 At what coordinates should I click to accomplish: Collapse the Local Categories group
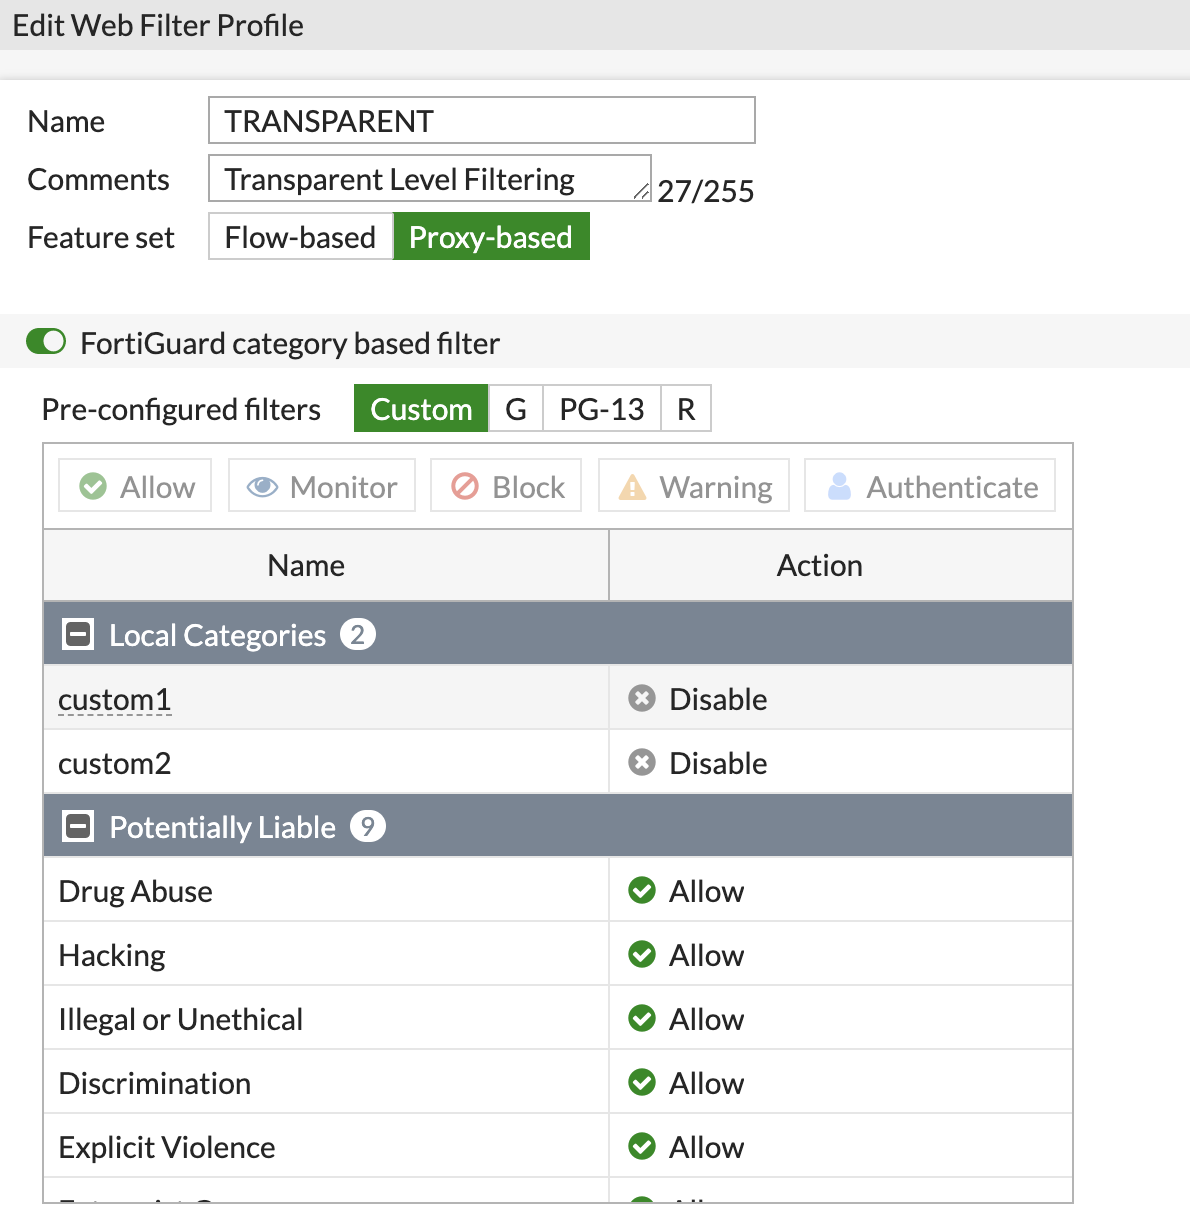[x=77, y=633]
